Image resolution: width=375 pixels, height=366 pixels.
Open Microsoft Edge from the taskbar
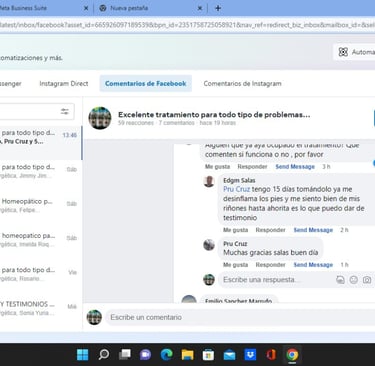coord(166,355)
